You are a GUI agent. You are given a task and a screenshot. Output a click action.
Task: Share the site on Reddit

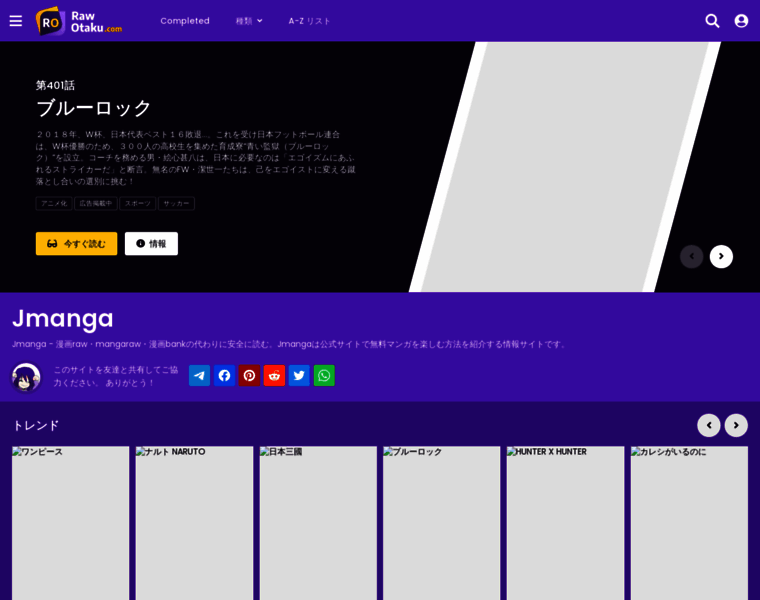click(274, 376)
